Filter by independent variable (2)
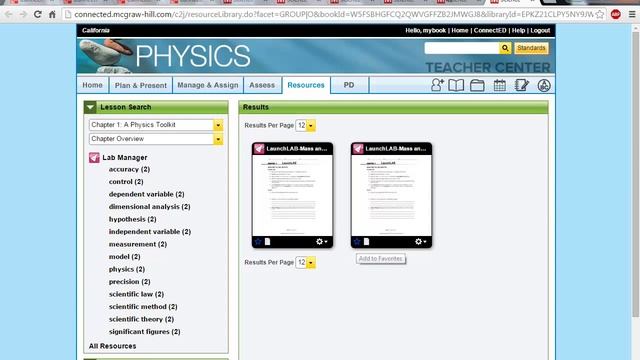 (x=150, y=232)
